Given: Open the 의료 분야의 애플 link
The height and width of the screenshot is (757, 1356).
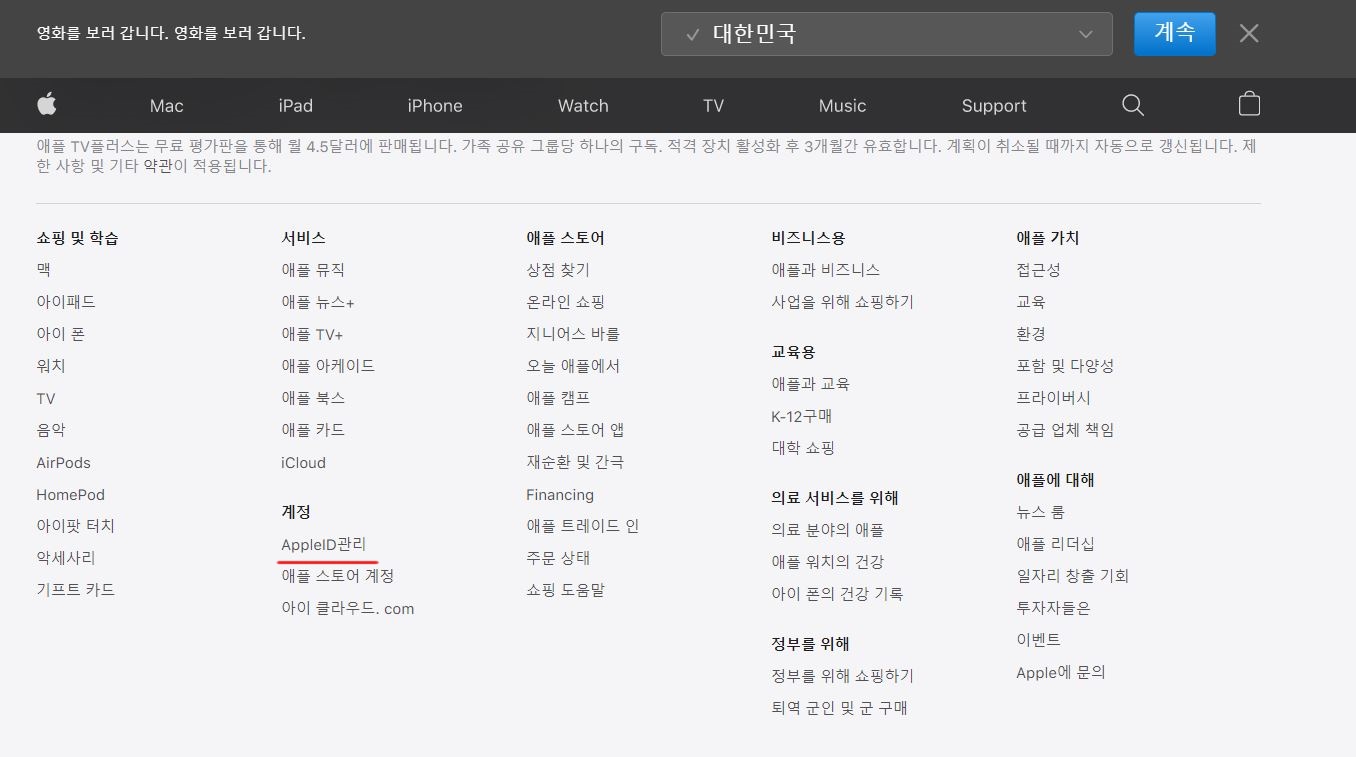Looking at the screenshot, I should pos(828,530).
